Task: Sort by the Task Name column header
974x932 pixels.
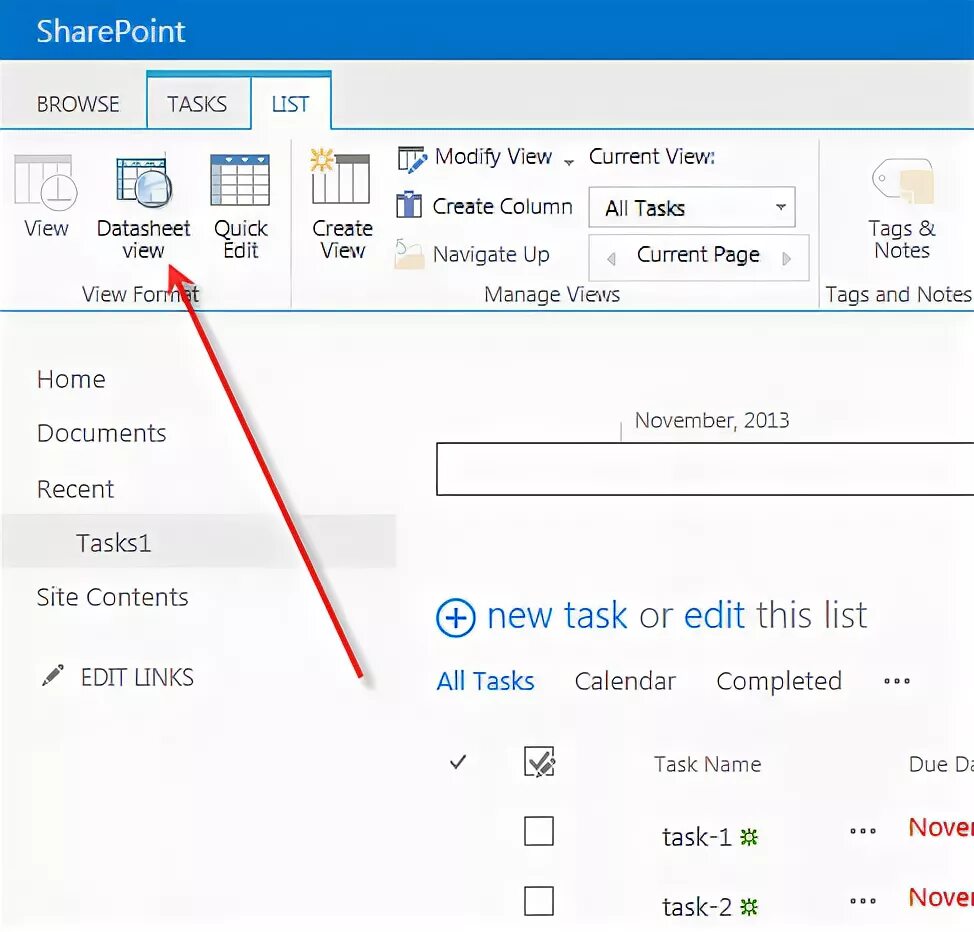Action: [708, 764]
